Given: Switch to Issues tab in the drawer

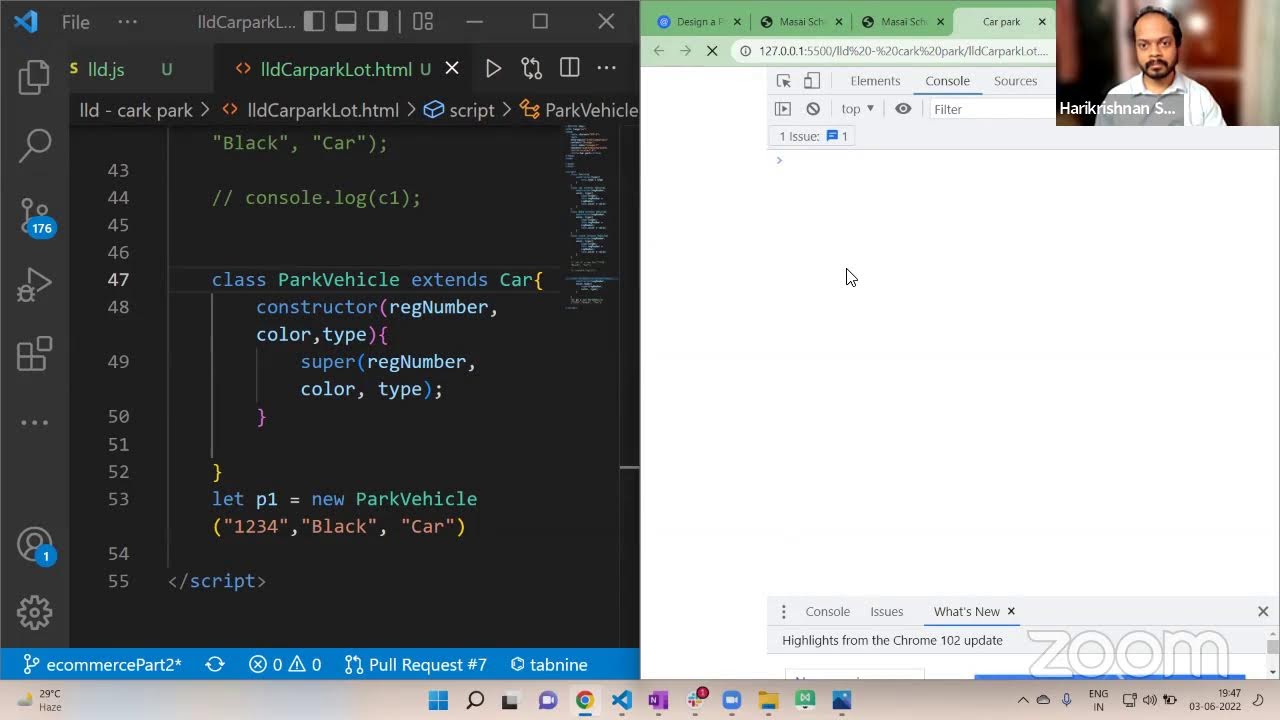Looking at the screenshot, I should 887,612.
